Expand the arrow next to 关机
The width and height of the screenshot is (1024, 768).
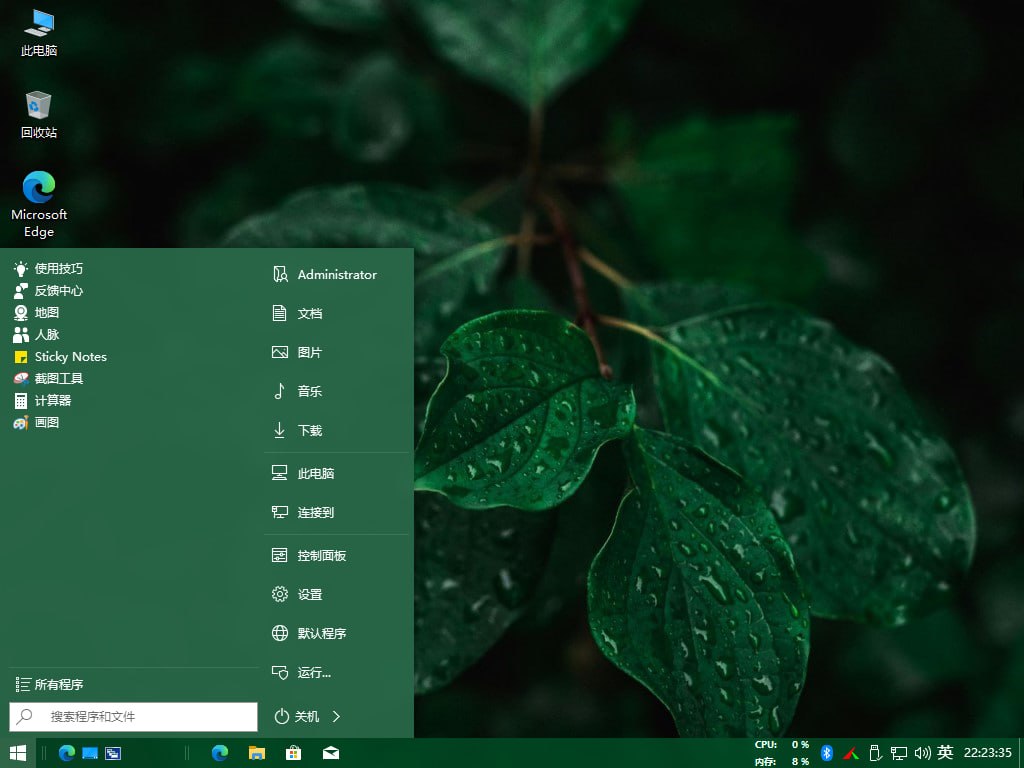[x=336, y=716]
